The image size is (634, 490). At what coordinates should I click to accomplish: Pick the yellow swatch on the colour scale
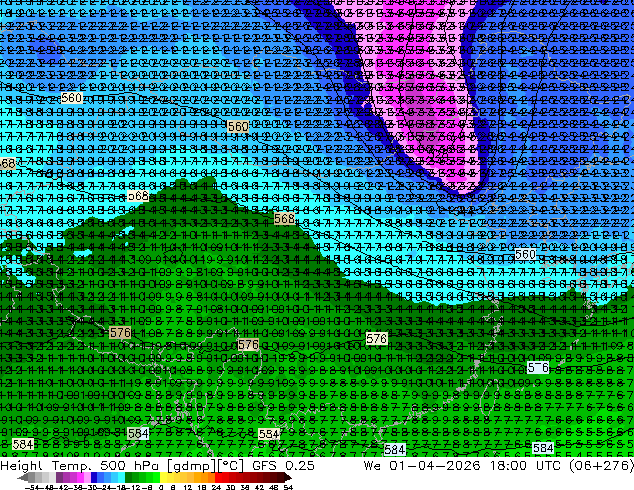pyautogui.click(x=163, y=477)
